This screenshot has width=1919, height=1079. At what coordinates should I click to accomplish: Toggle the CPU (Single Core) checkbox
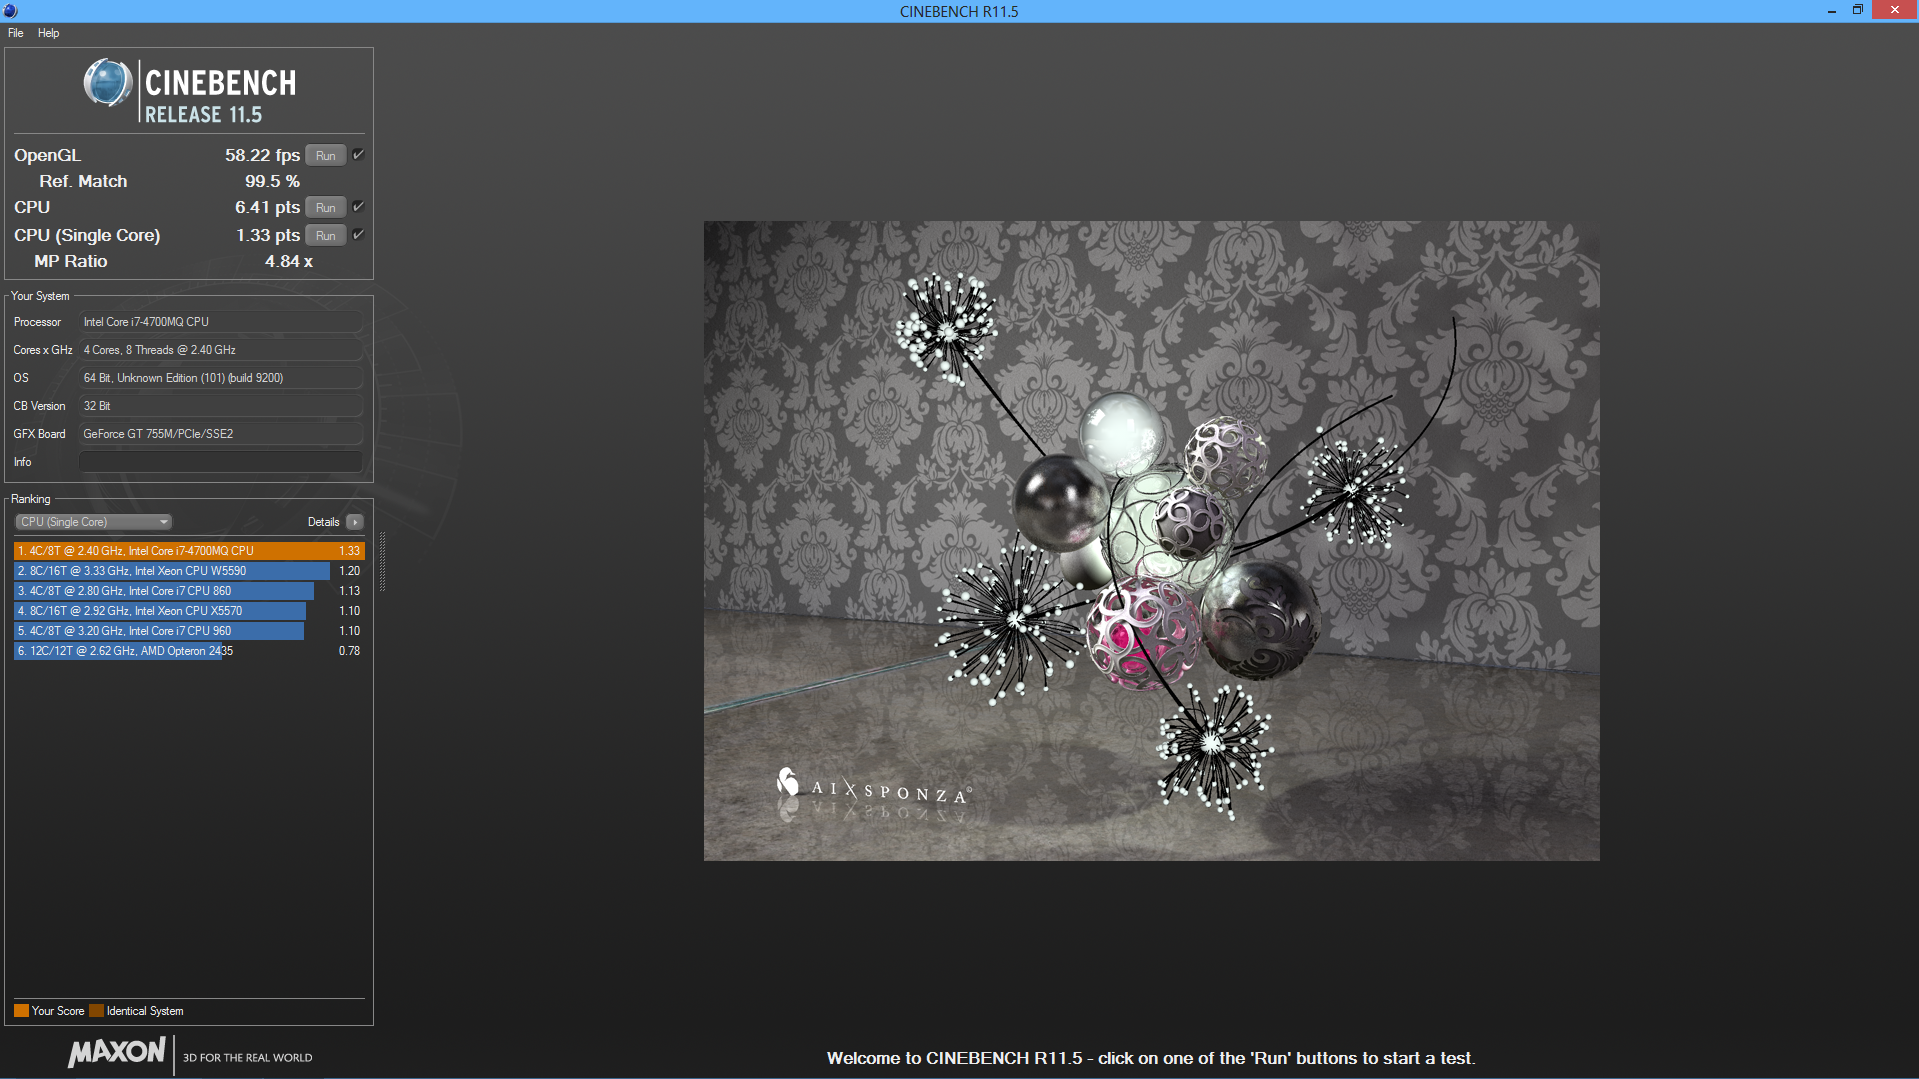pos(358,235)
